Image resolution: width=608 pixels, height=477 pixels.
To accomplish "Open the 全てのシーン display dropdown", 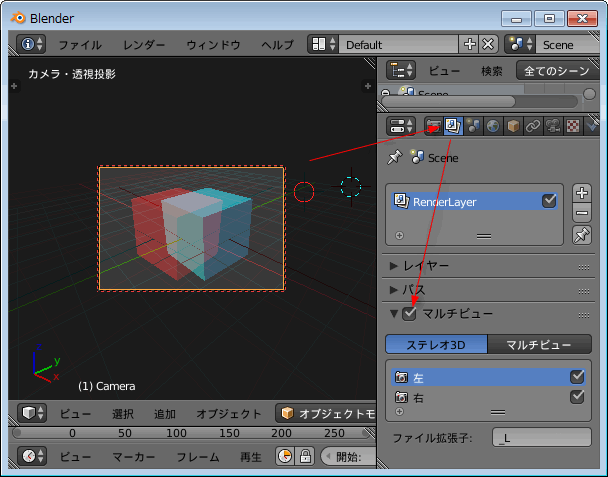I will point(558,71).
